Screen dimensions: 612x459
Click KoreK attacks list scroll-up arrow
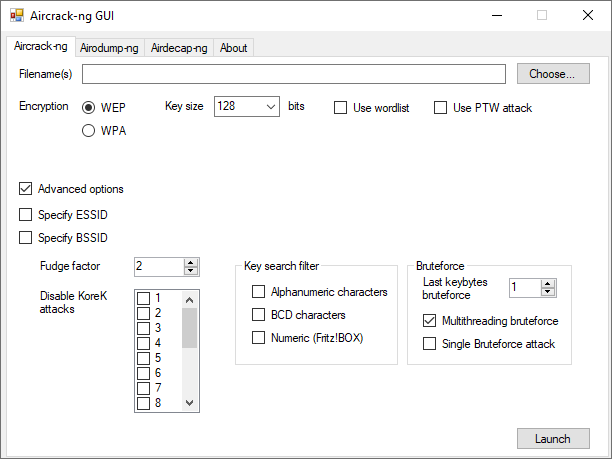point(189,300)
